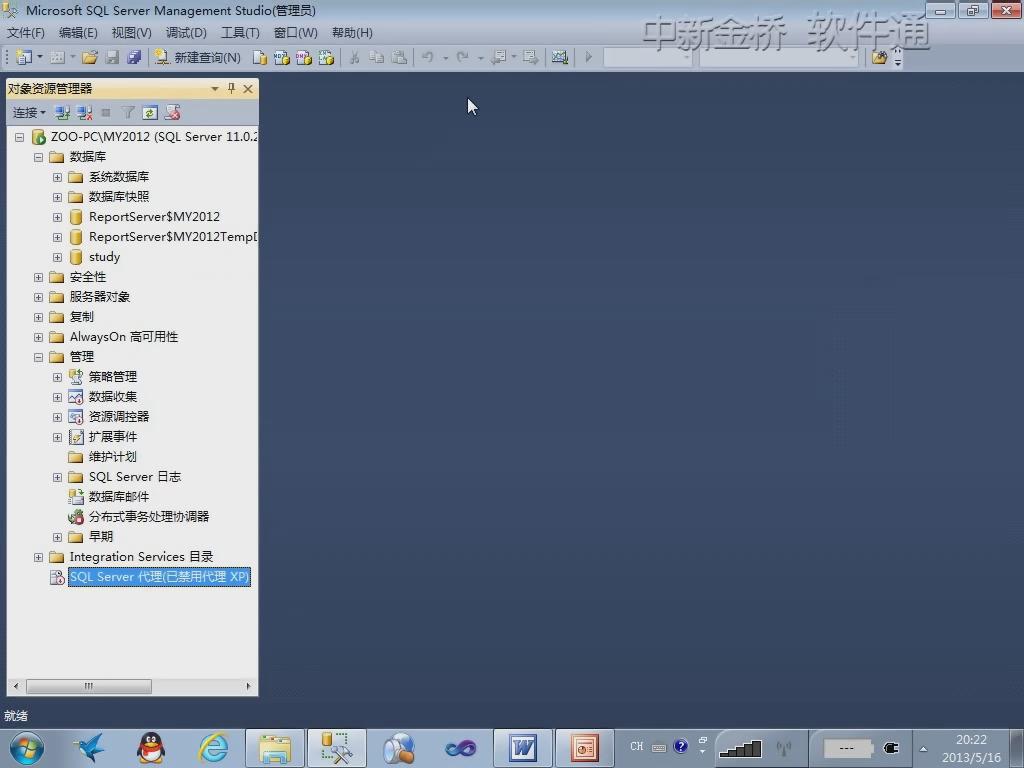The image size is (1024, 768).
Task: Click the 数据收集 icon
Action: tap(76, 397)
